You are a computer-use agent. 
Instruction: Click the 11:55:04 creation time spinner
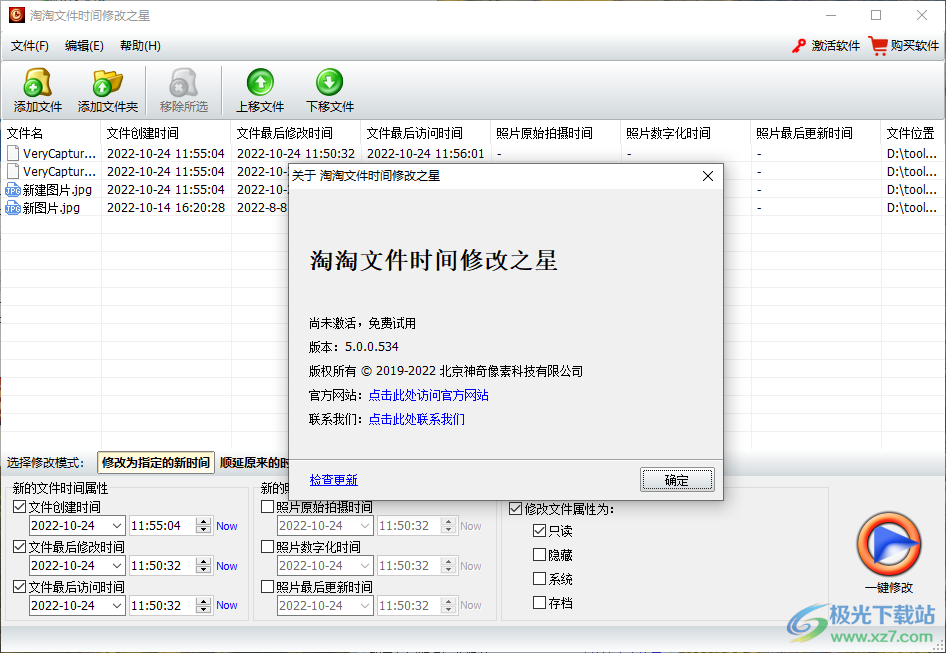204,526
